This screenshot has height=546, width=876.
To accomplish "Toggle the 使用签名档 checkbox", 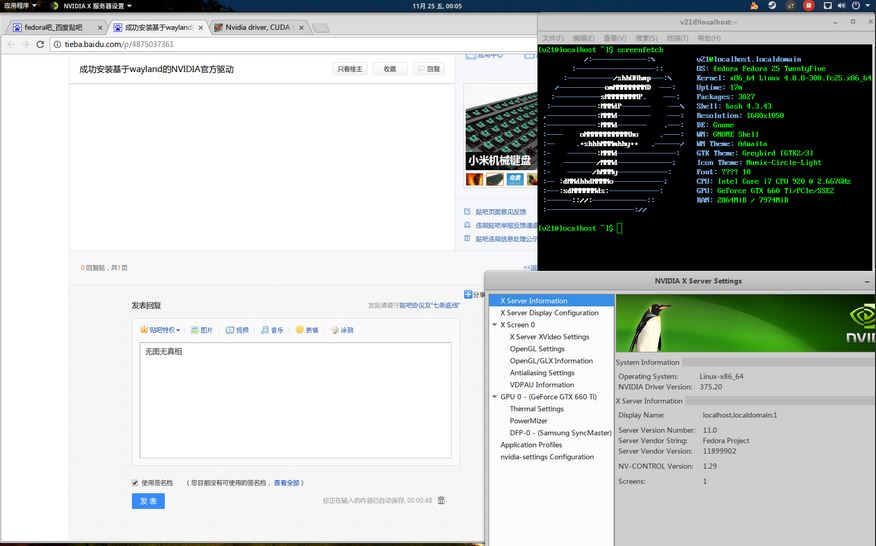I will [135, 483].
